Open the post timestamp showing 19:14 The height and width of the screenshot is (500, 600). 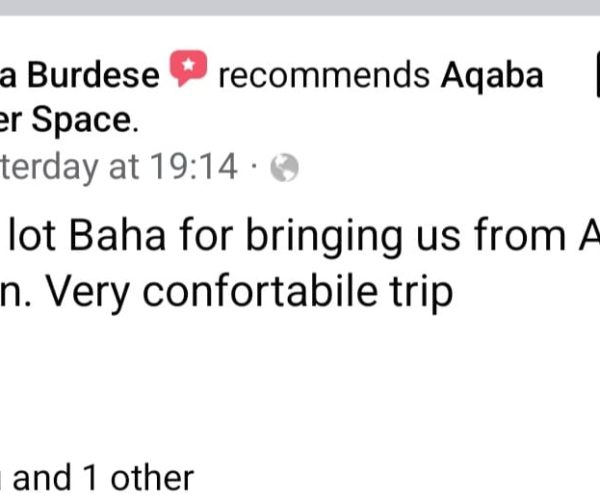click(x=120, y=168)
